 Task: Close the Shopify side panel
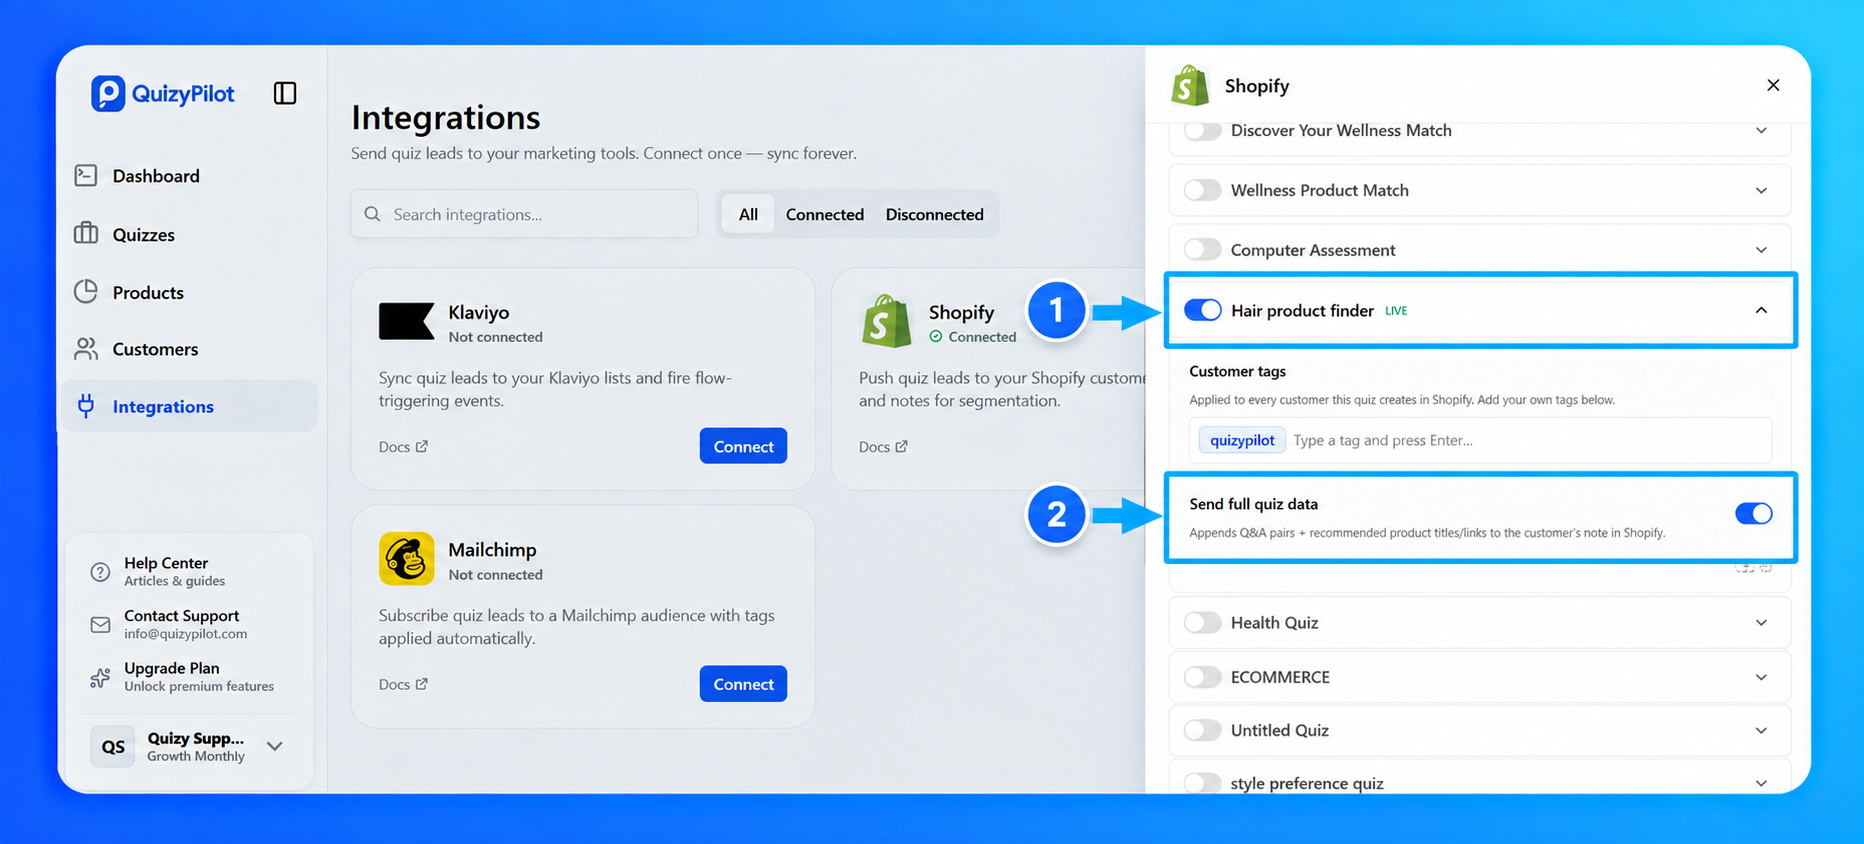point(1773,85)
